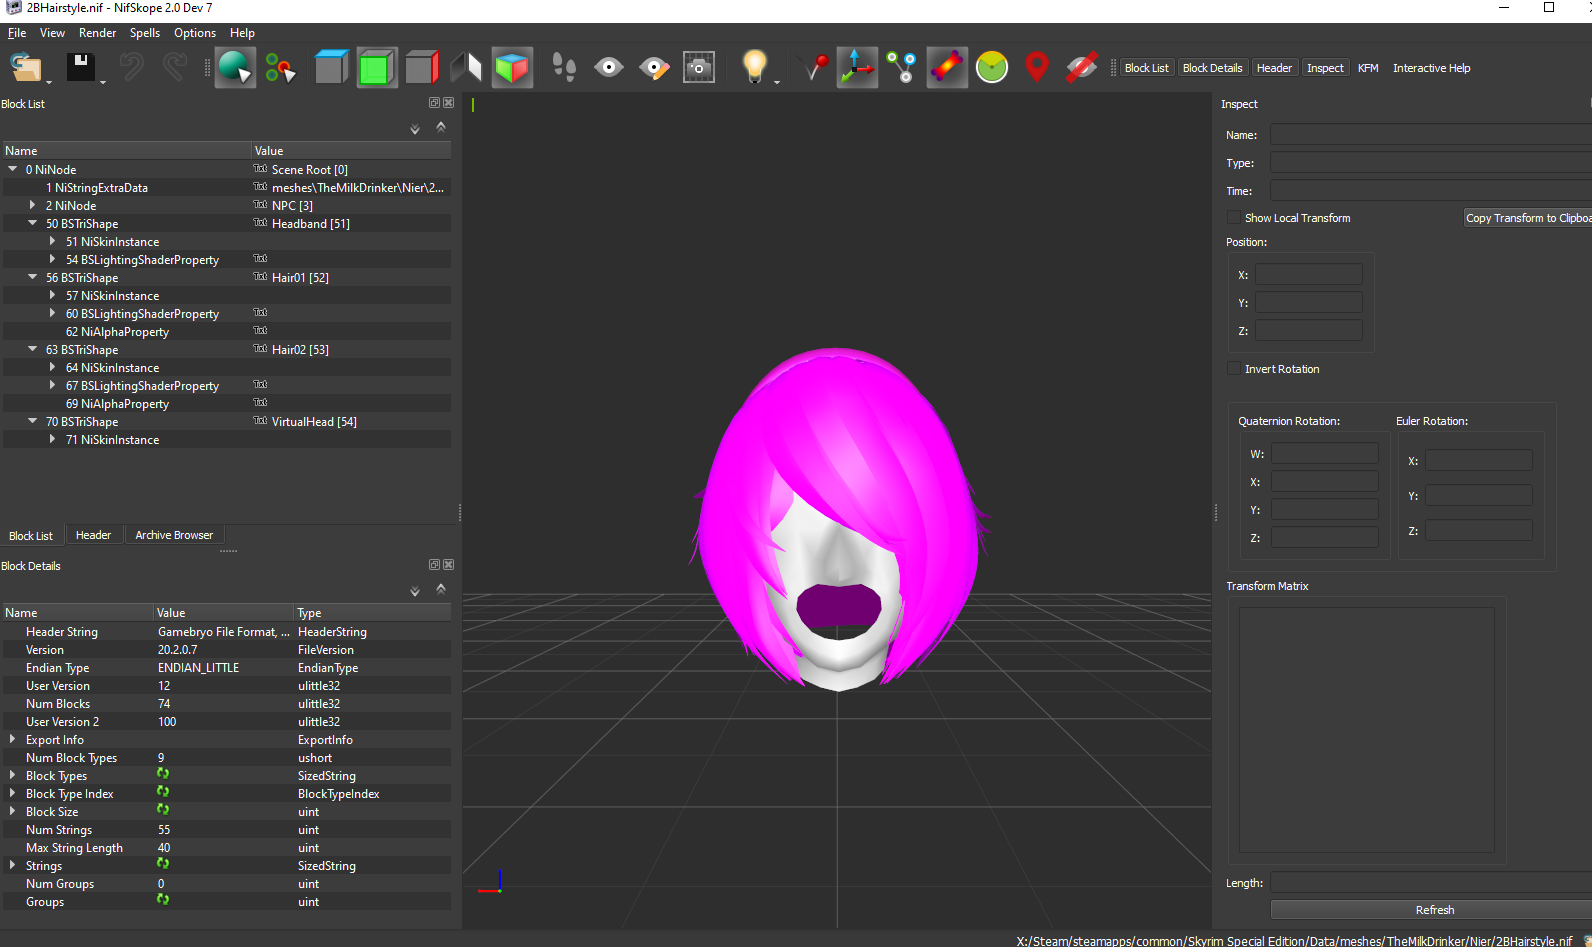The image size is (1592, 947).
Task: Click Interactive Help button
Action: [x=1431, y=68]
